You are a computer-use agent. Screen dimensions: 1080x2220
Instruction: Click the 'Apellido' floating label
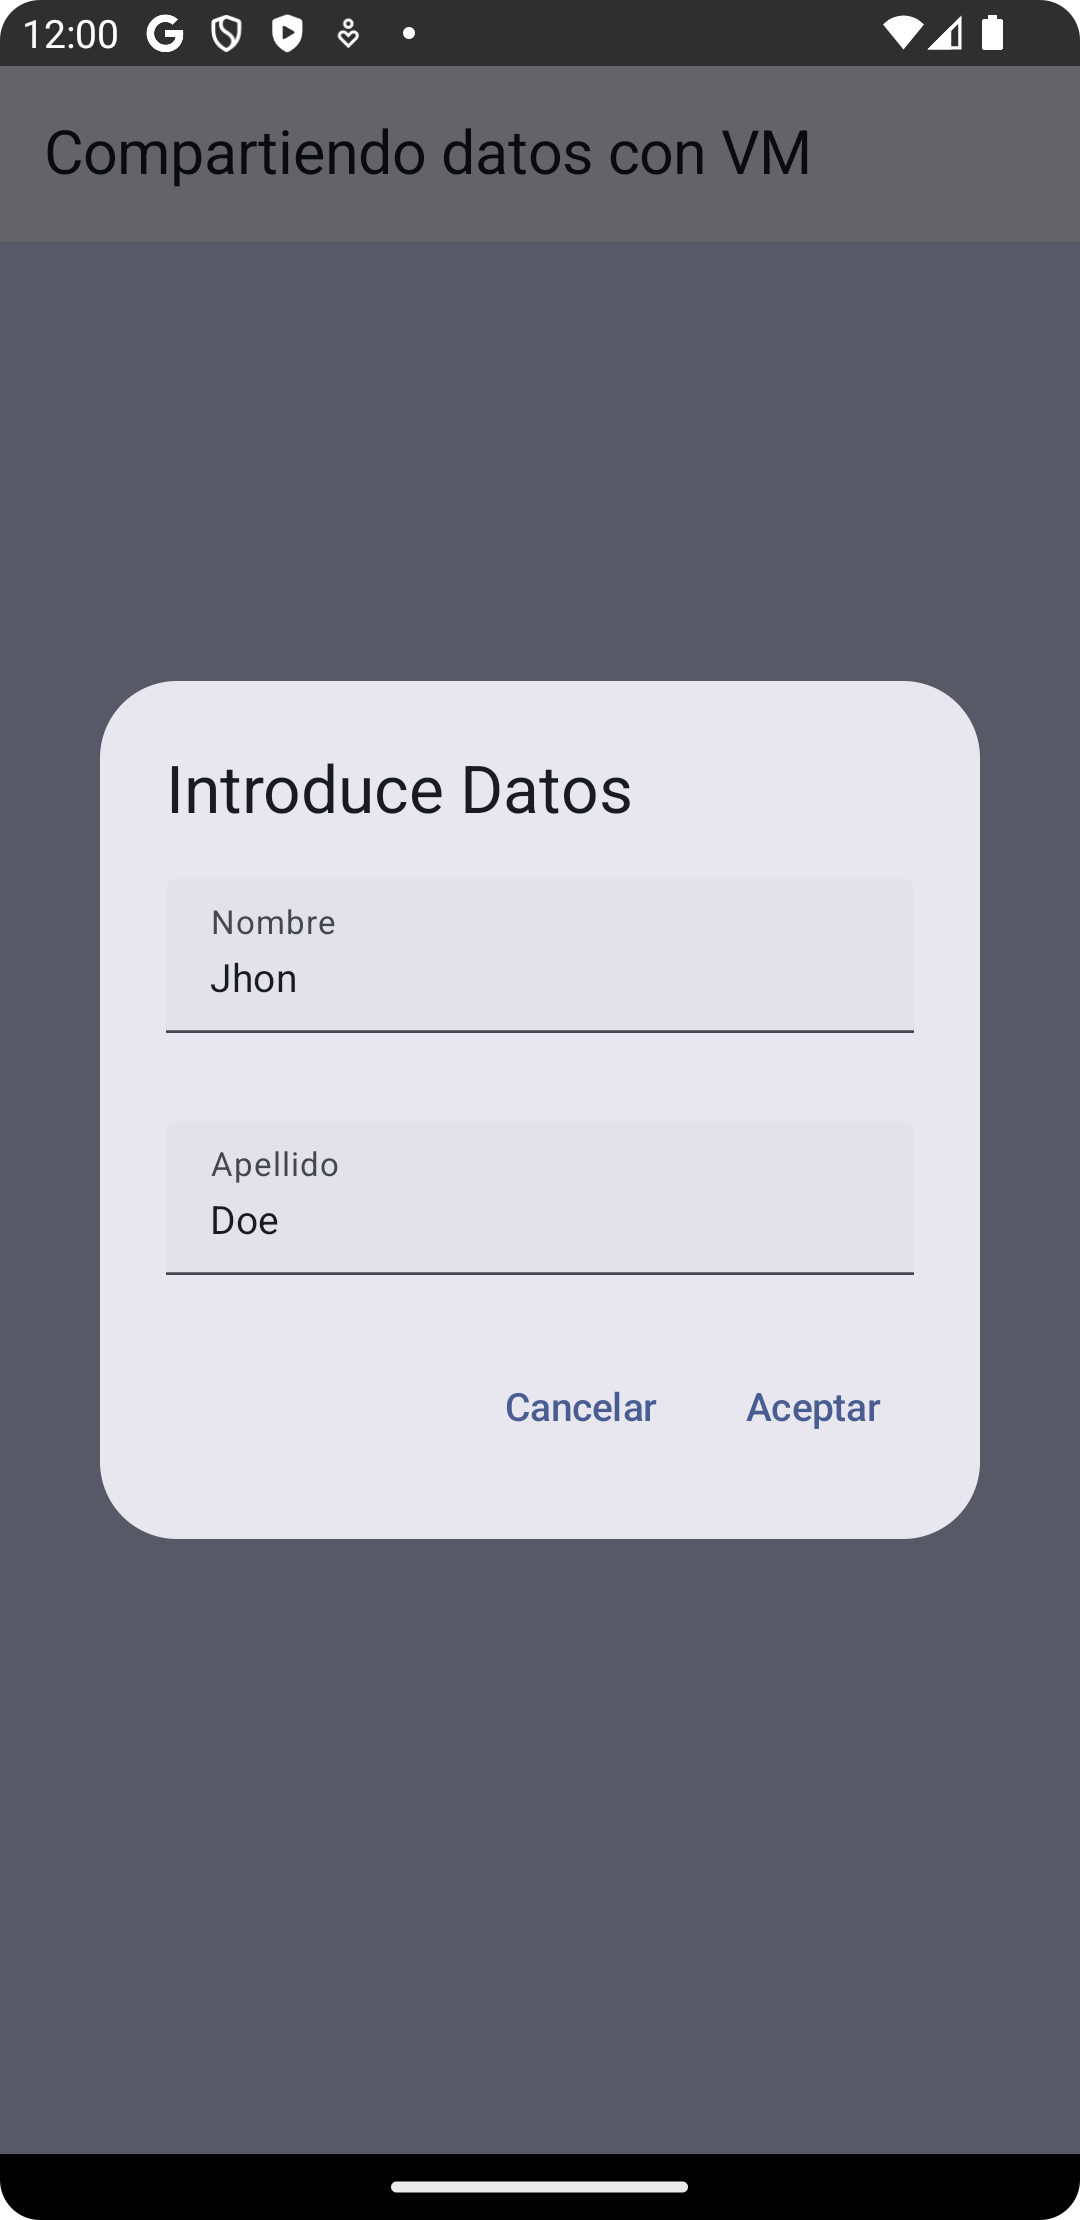coord(275,1164)
